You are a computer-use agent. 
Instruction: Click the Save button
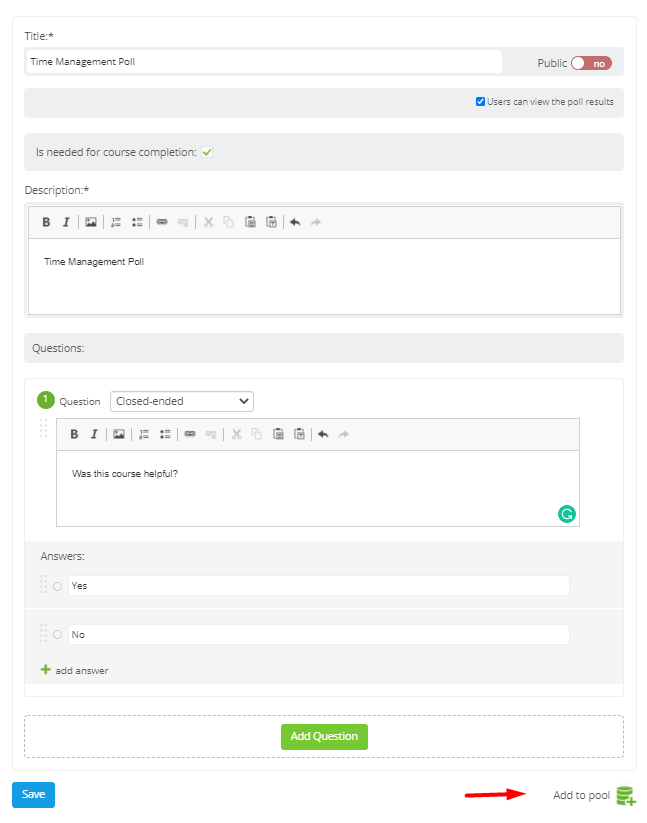pyautogui.click(x=32, y=794)
